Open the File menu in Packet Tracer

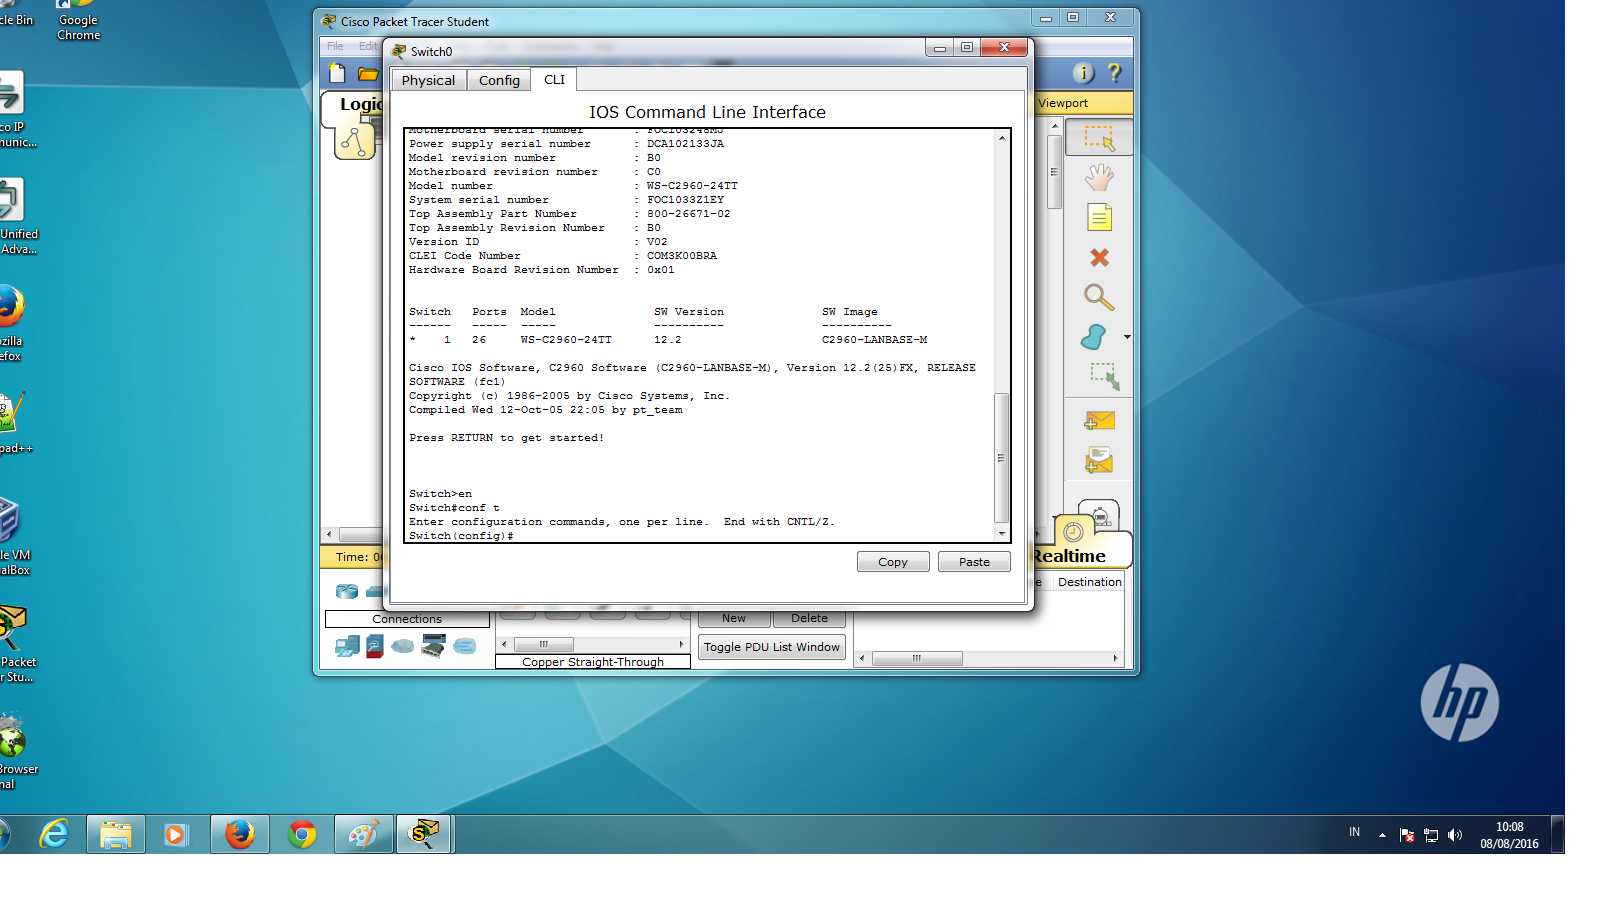(x=335, y=46)
